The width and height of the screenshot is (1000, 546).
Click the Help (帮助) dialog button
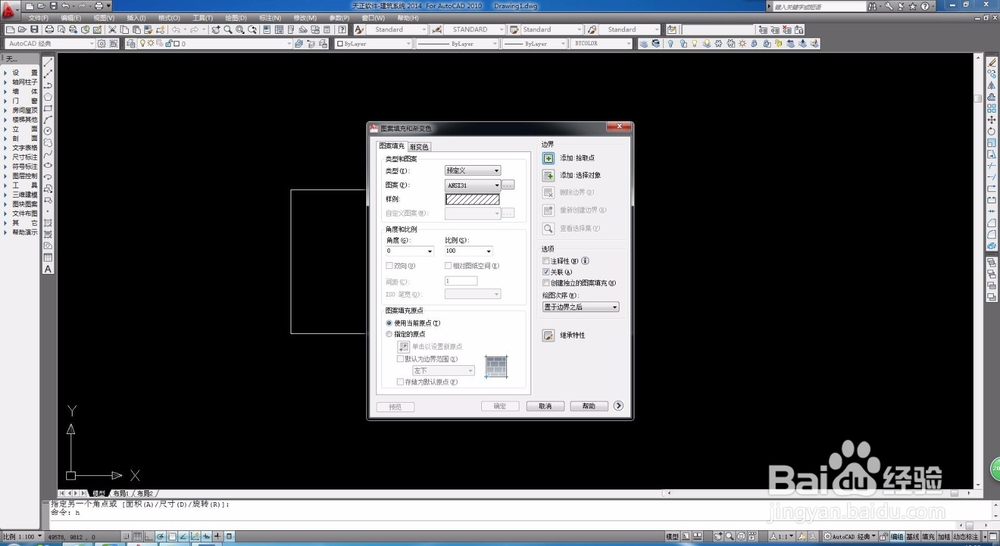coord(589,406)
